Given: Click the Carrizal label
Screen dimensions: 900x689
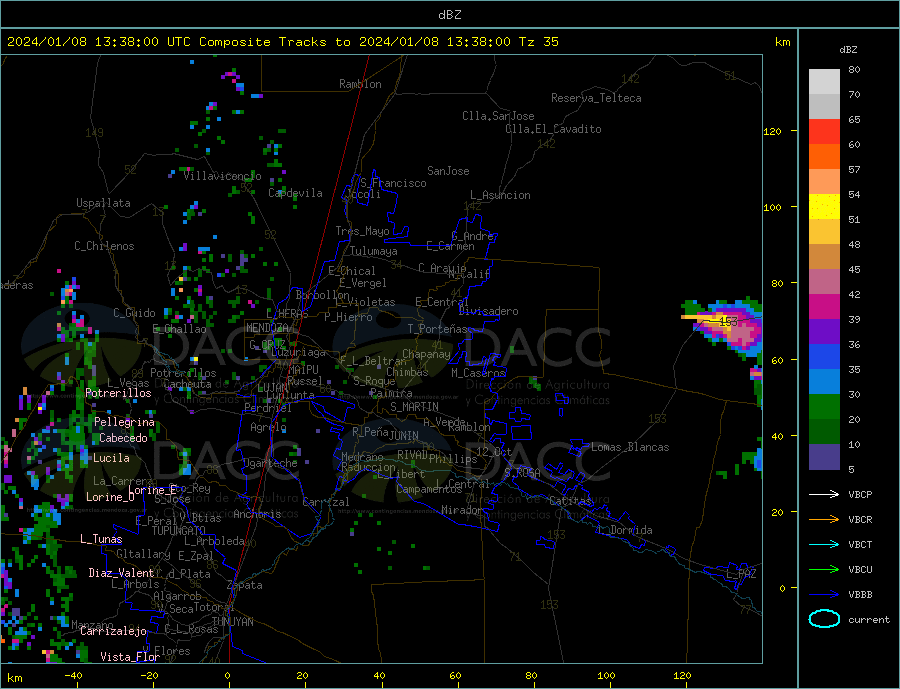Looking at the screenshot, I should (x=326, y=502).
